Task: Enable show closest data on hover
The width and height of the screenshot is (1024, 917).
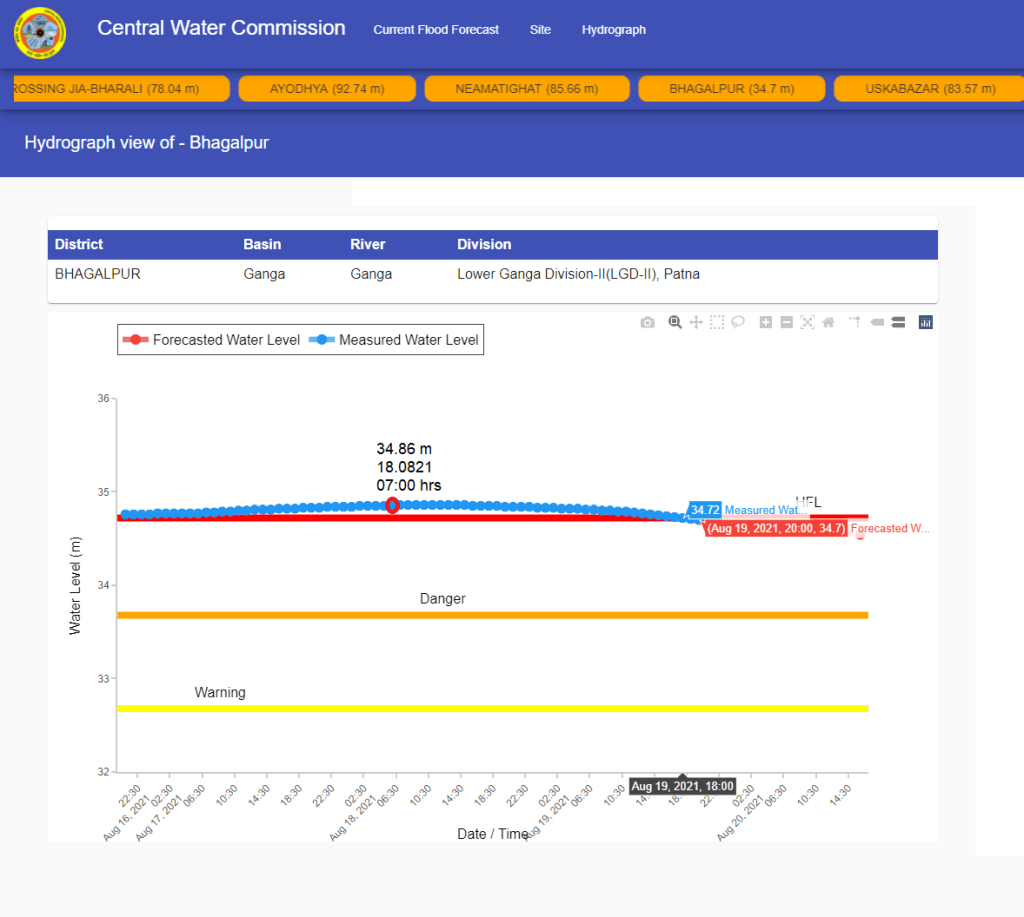Action: click(x=877, y=322)
